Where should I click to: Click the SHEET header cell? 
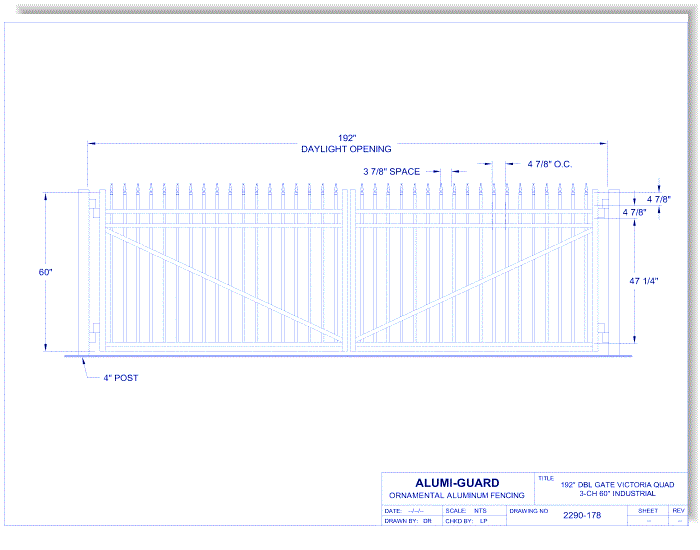648,510
